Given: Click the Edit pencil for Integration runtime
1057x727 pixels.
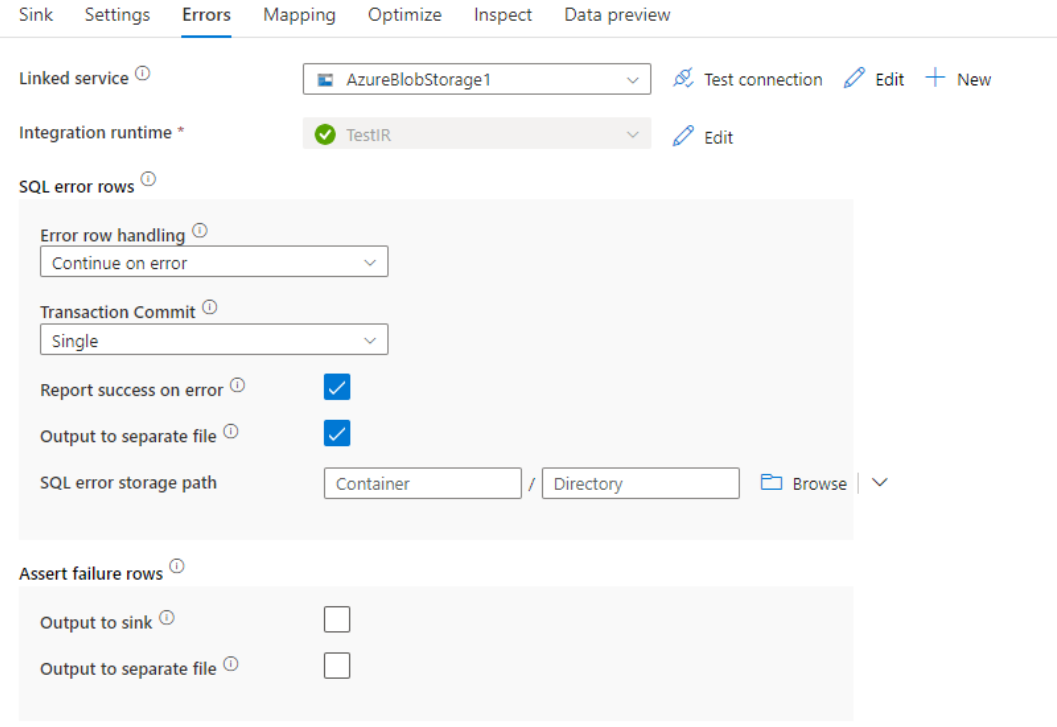Looking at the screenshot, I should (x=683, y=136).
